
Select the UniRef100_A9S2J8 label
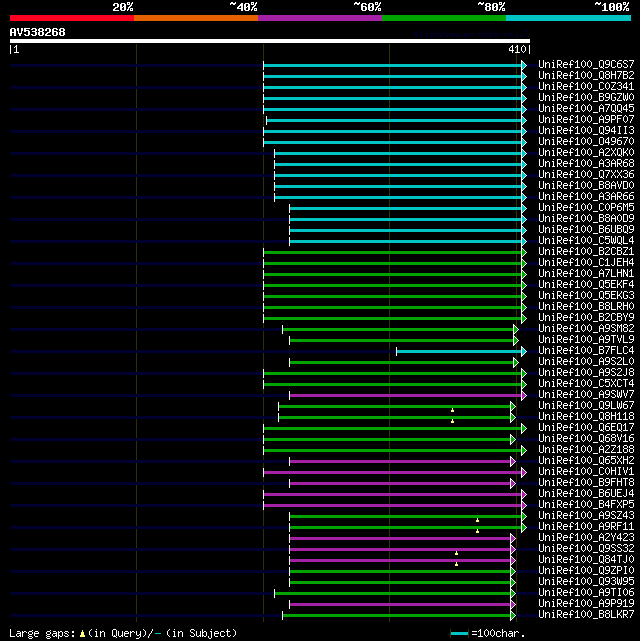point(586,373)
